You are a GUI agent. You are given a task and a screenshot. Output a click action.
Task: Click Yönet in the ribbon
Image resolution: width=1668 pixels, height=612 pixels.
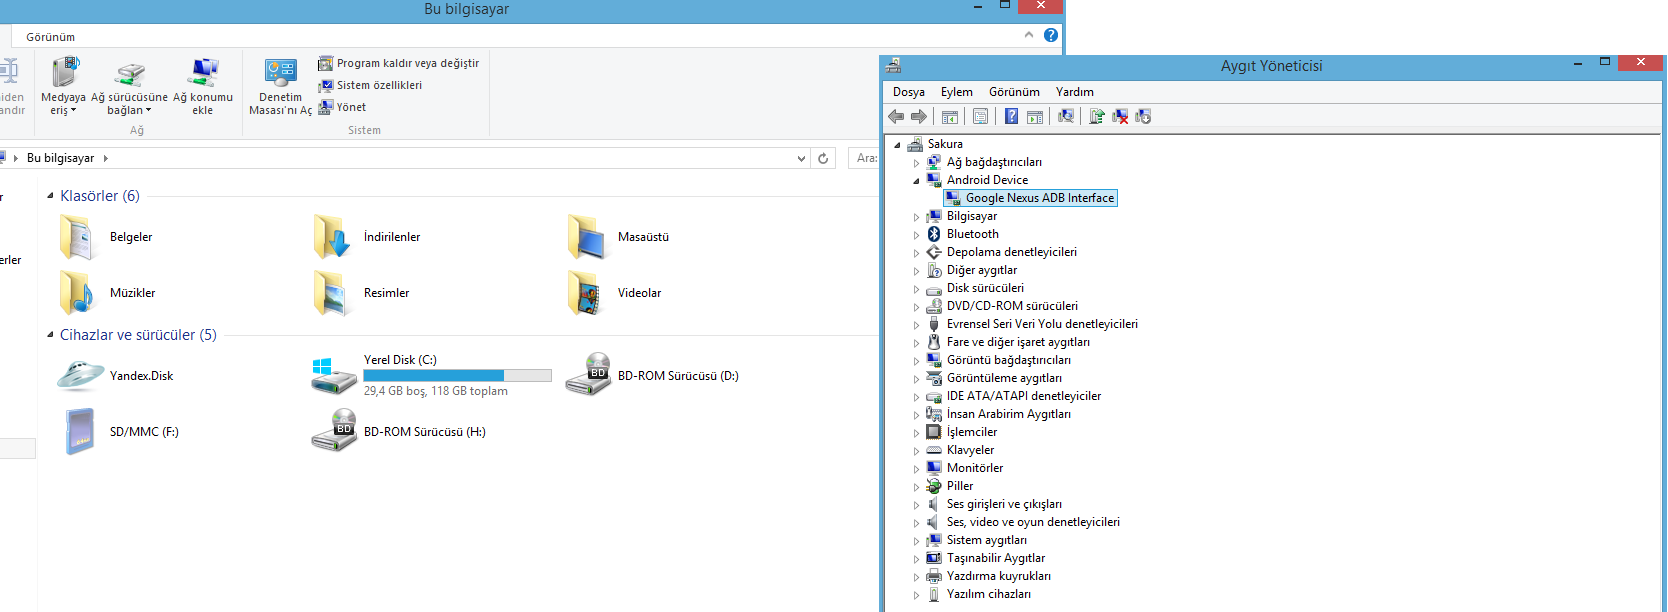[342, 107]
